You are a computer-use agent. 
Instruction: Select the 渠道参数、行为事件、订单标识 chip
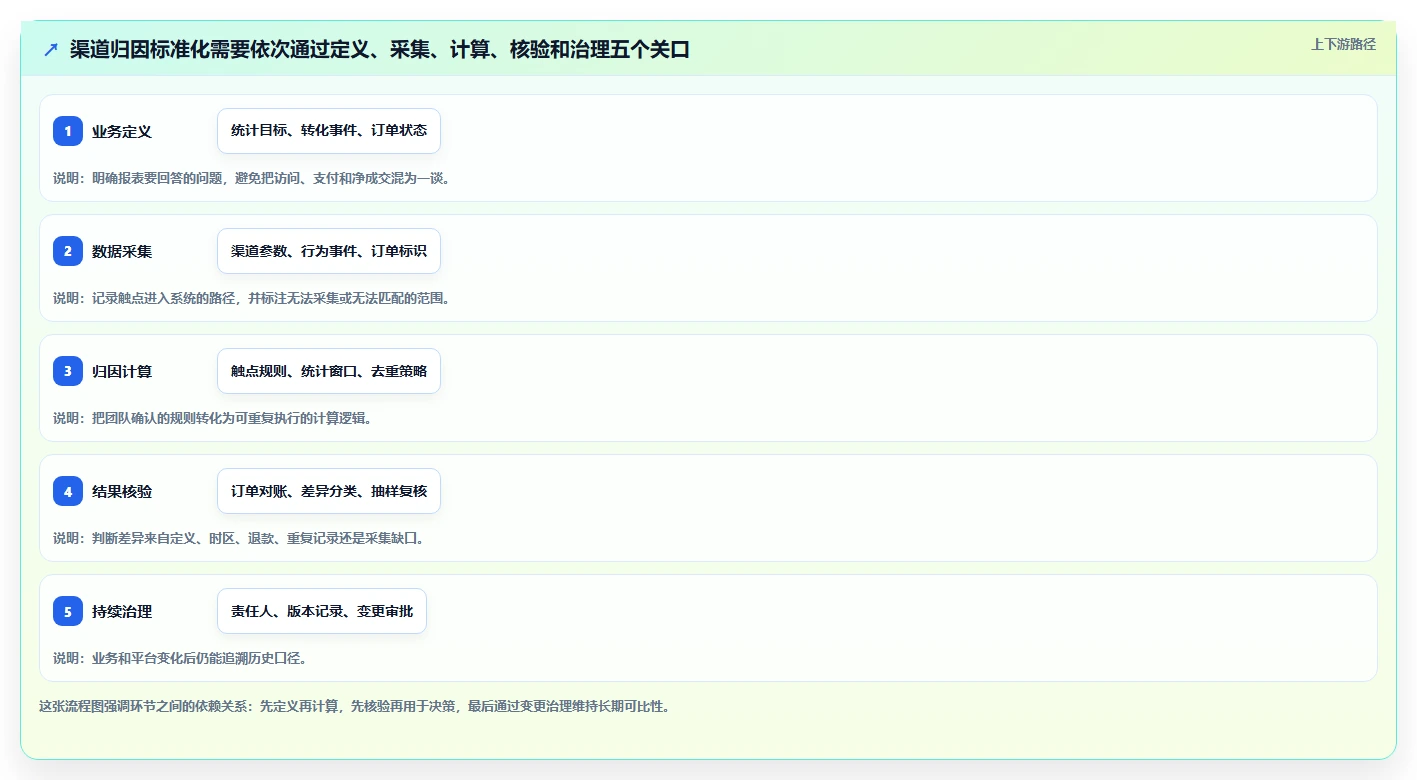click(x=329, y=251)
